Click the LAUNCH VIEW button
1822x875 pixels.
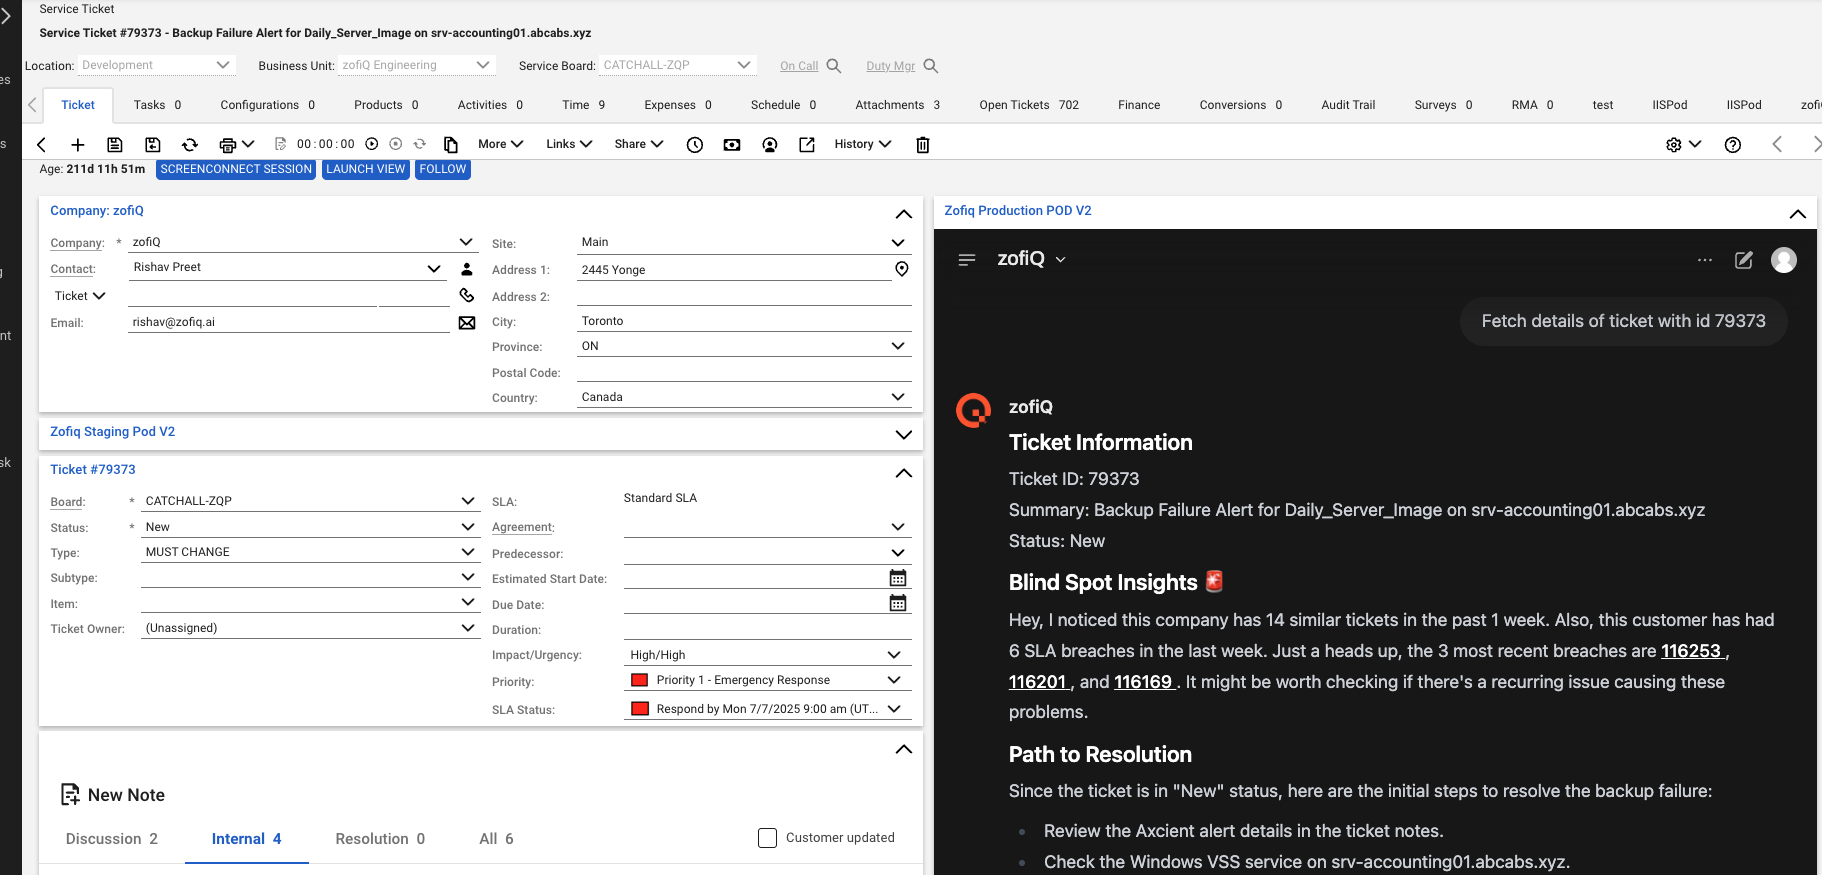[366, 169]
